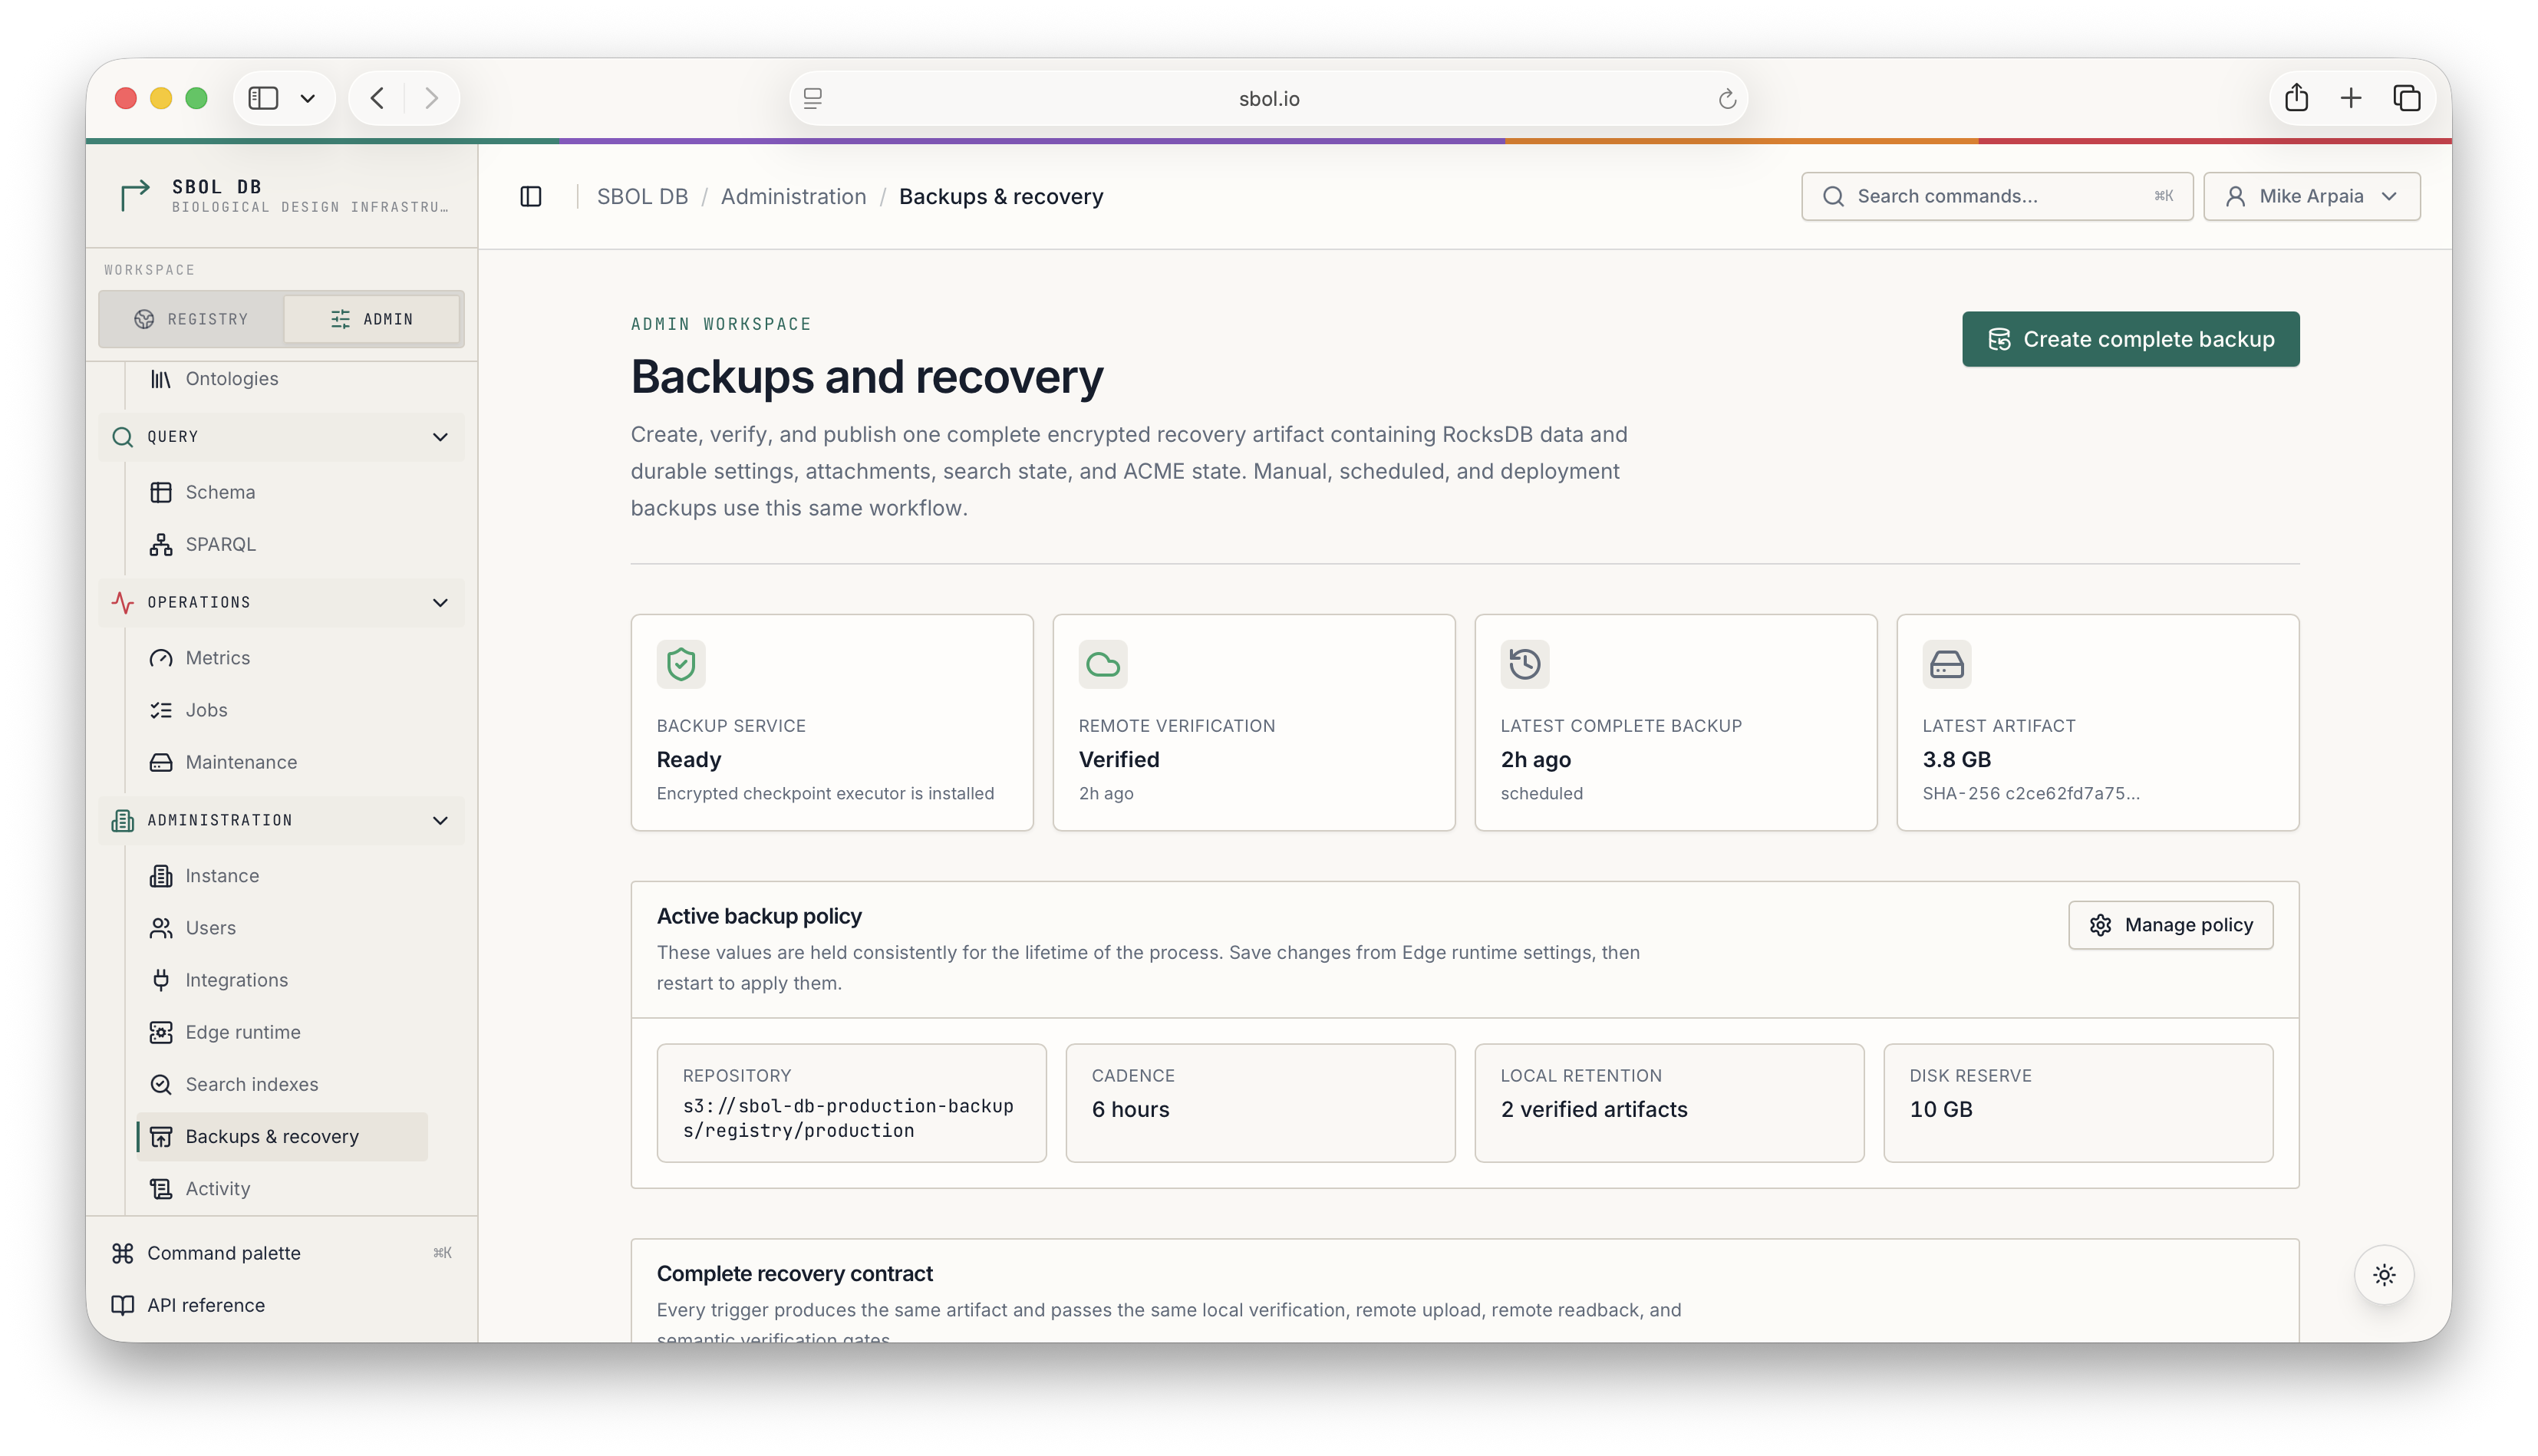Collapse the Administration section chevron
This screenshot has height=1456, width=2538.
[x=440, y=821]
